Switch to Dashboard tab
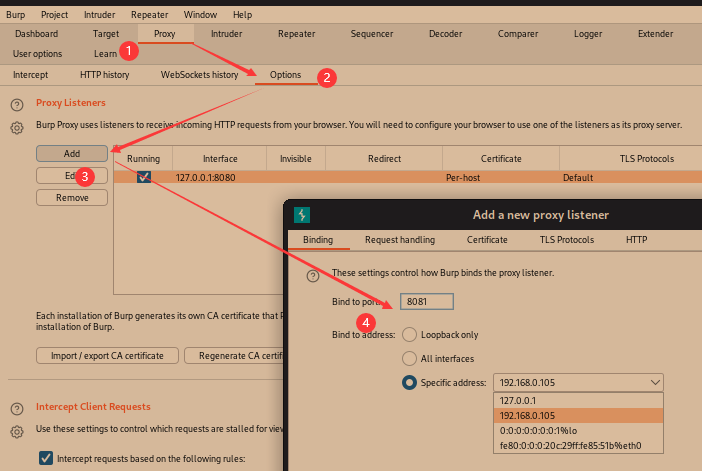702x471 pixels. [x=37, y=34]
